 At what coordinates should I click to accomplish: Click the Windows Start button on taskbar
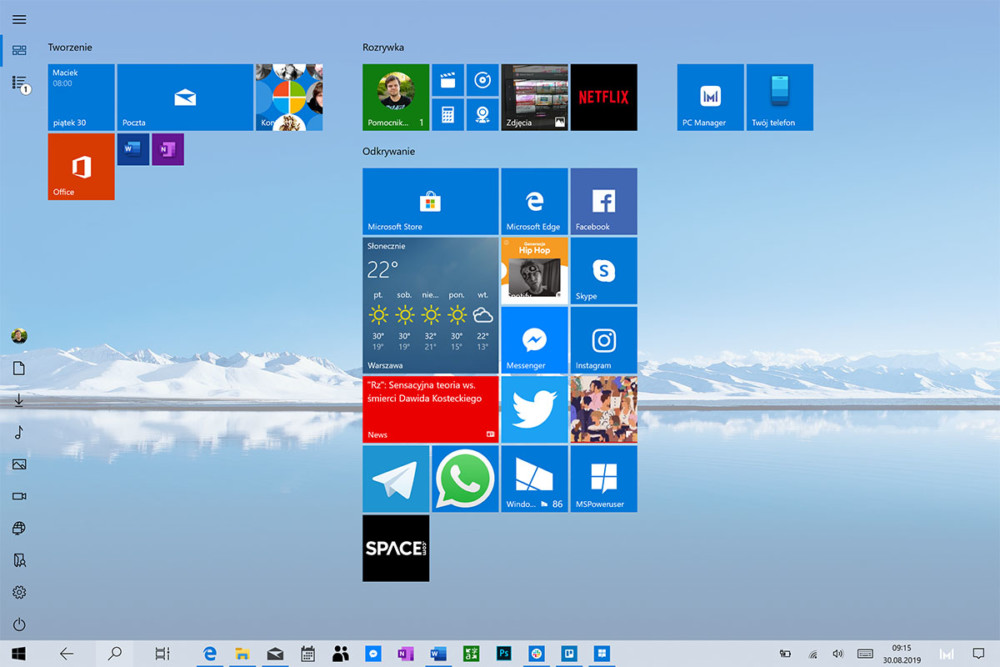coord(18,654)
